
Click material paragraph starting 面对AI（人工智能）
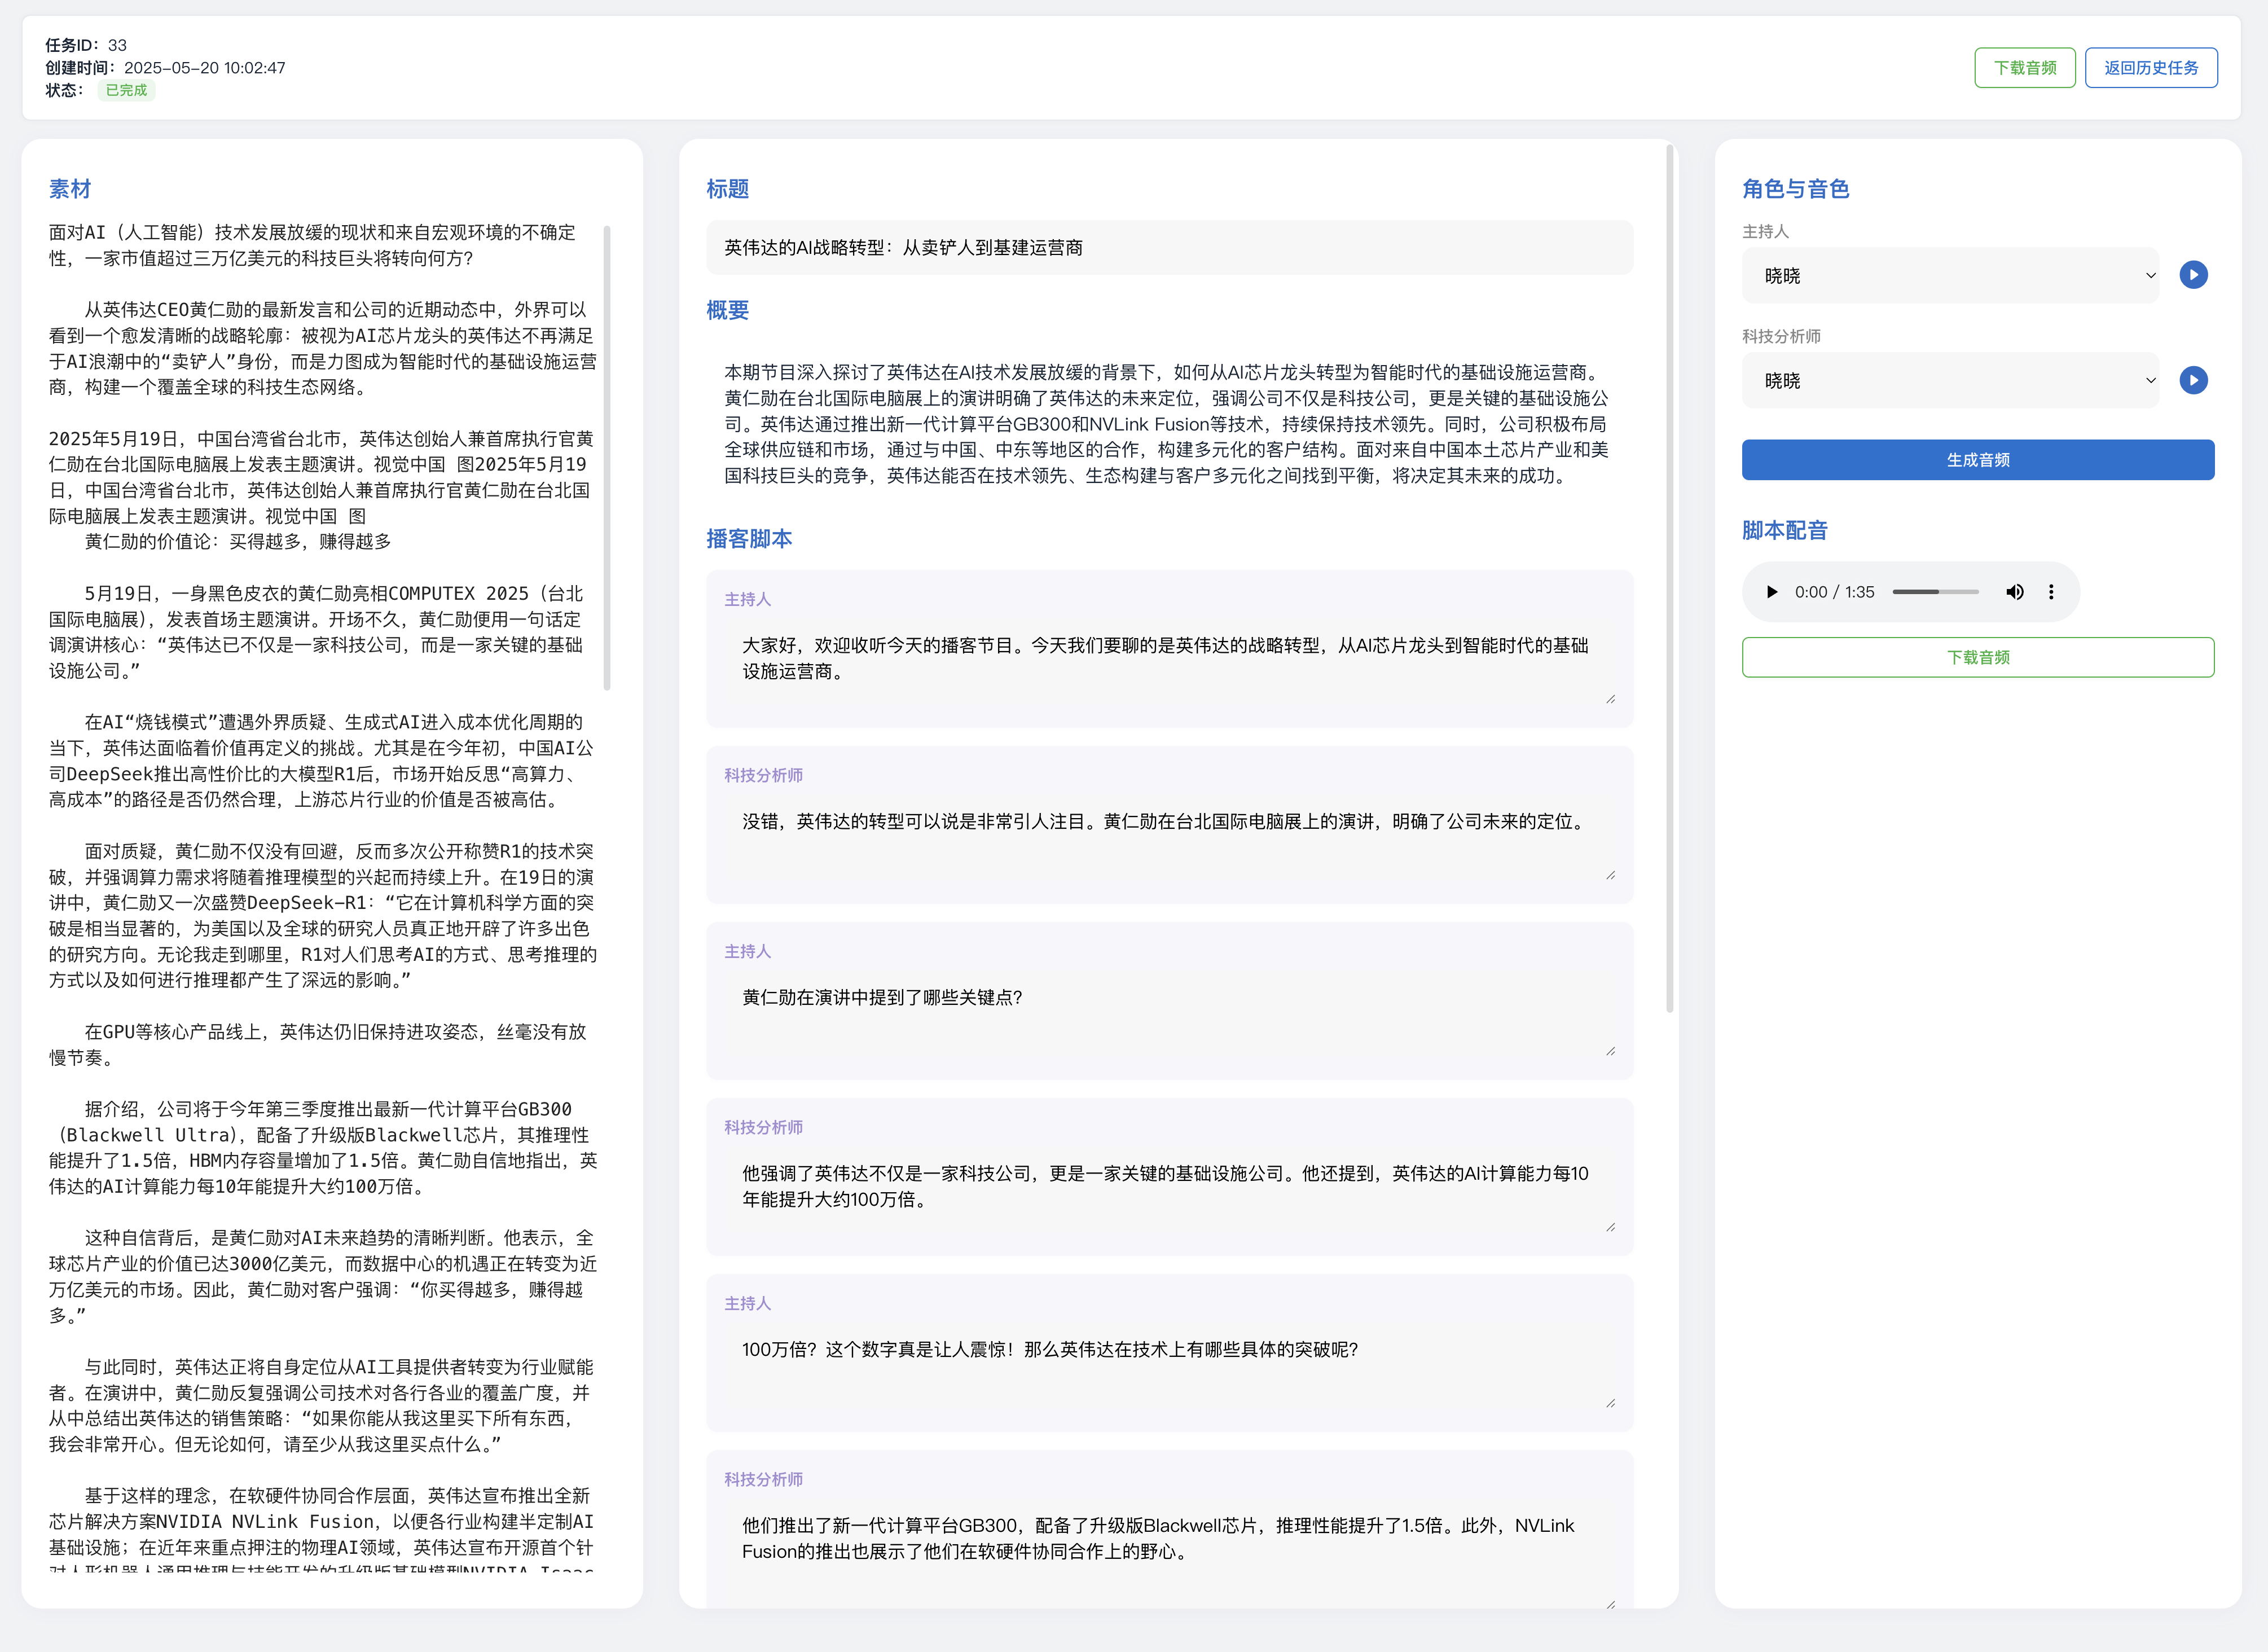click(313, 245)
